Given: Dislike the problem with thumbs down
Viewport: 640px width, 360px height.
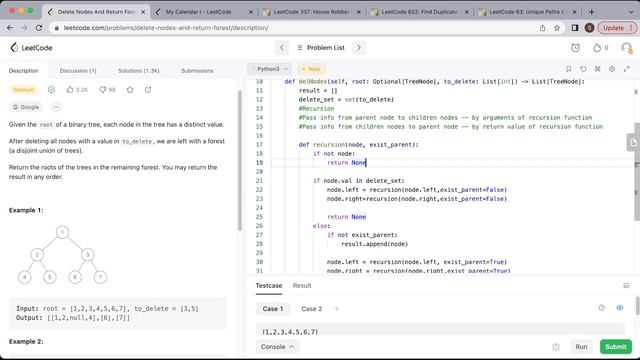Looking at the screenshot, I should click(107, 90).
